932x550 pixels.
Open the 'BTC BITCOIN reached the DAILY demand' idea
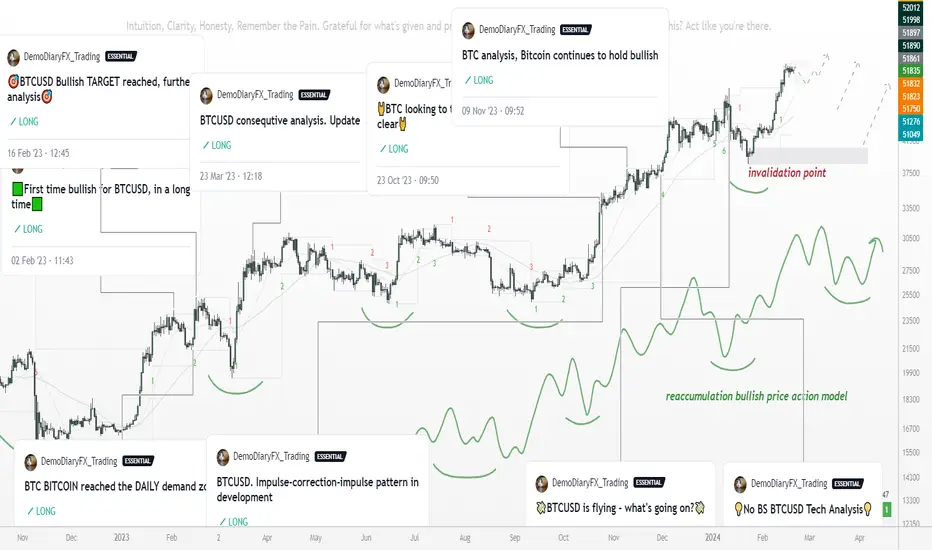click(115, 486)
